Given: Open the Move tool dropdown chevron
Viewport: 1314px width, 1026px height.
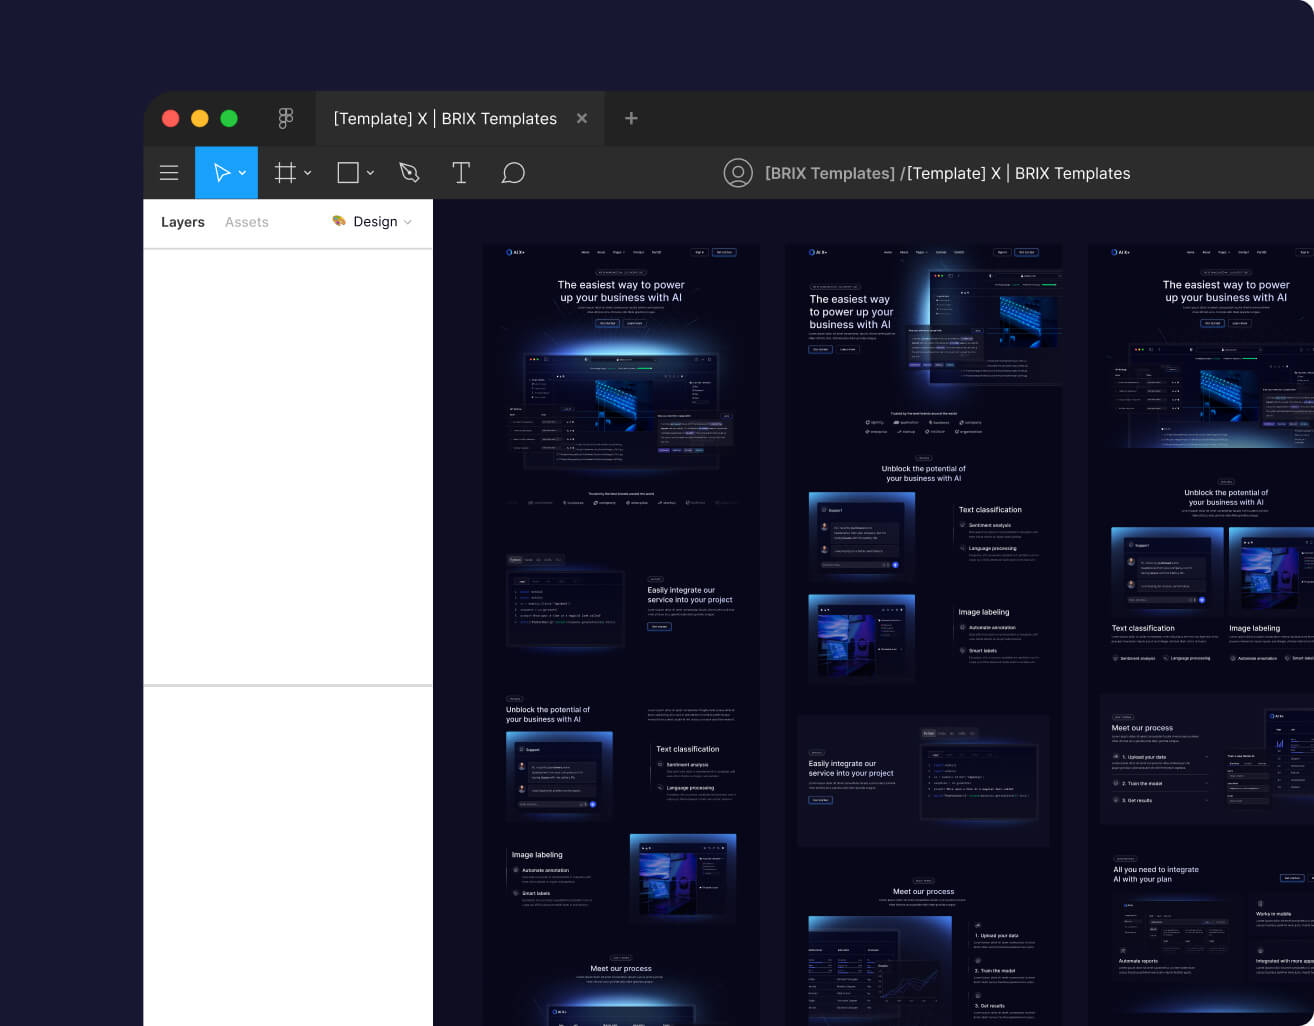Looking at the screenshot, I should click(x=241, y=172).
